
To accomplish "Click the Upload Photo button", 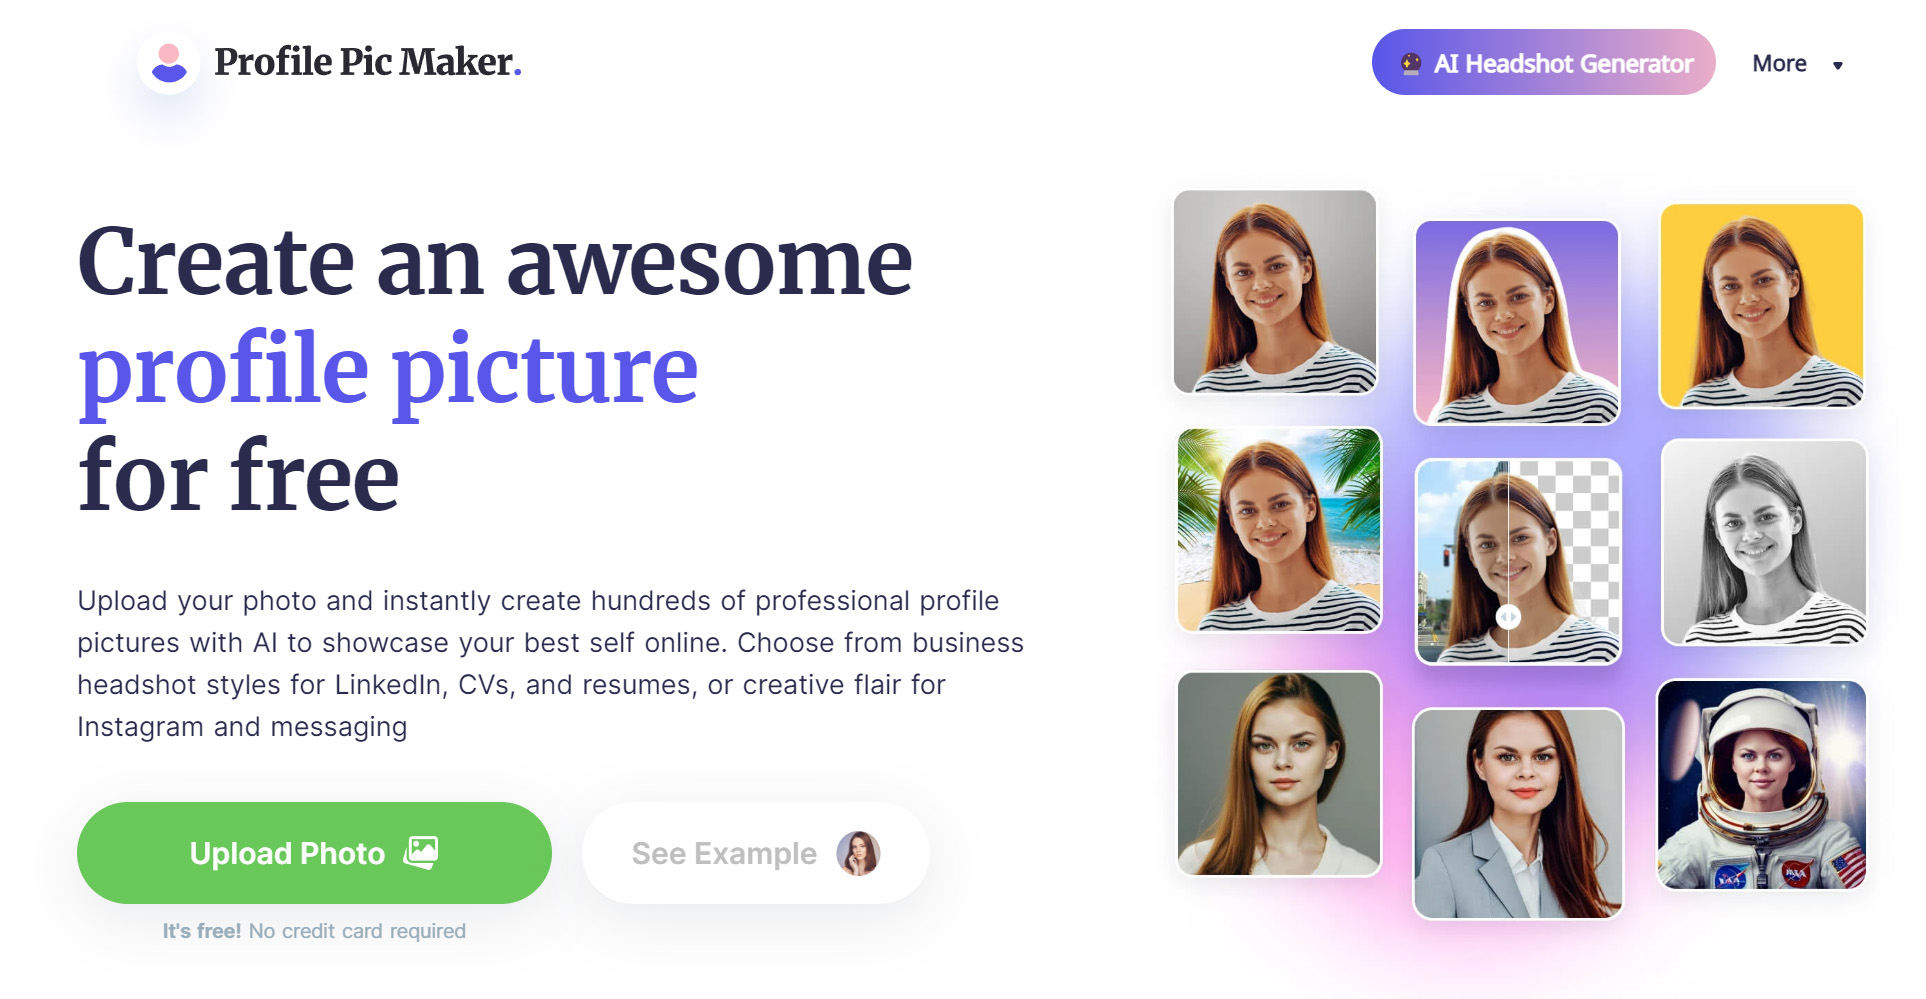I will click(x=314, y=853).
